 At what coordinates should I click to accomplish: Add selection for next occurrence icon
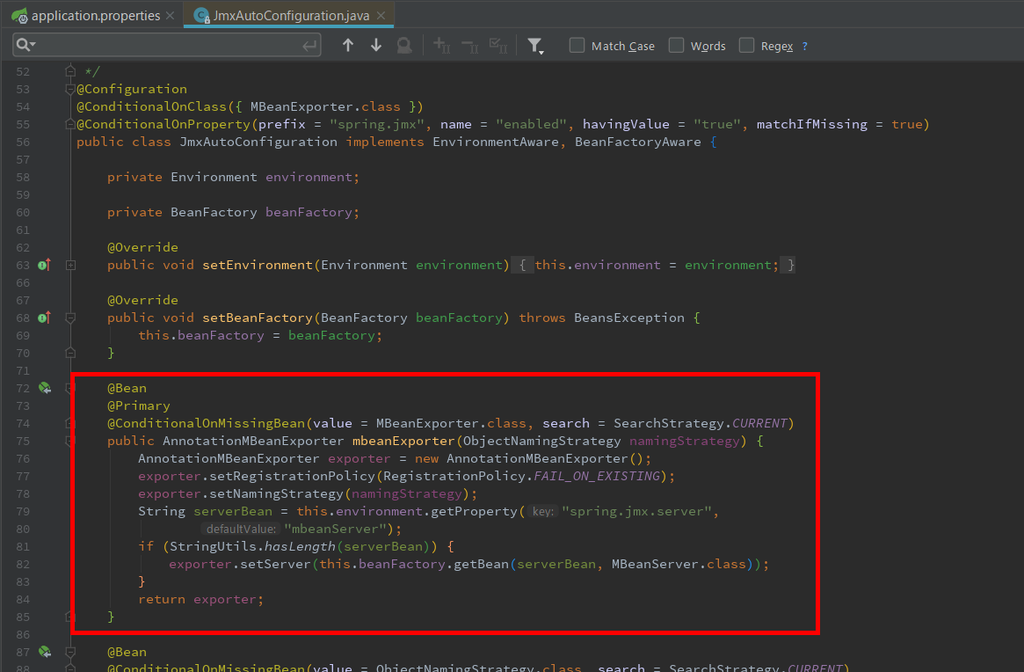[x=441, y=45]
